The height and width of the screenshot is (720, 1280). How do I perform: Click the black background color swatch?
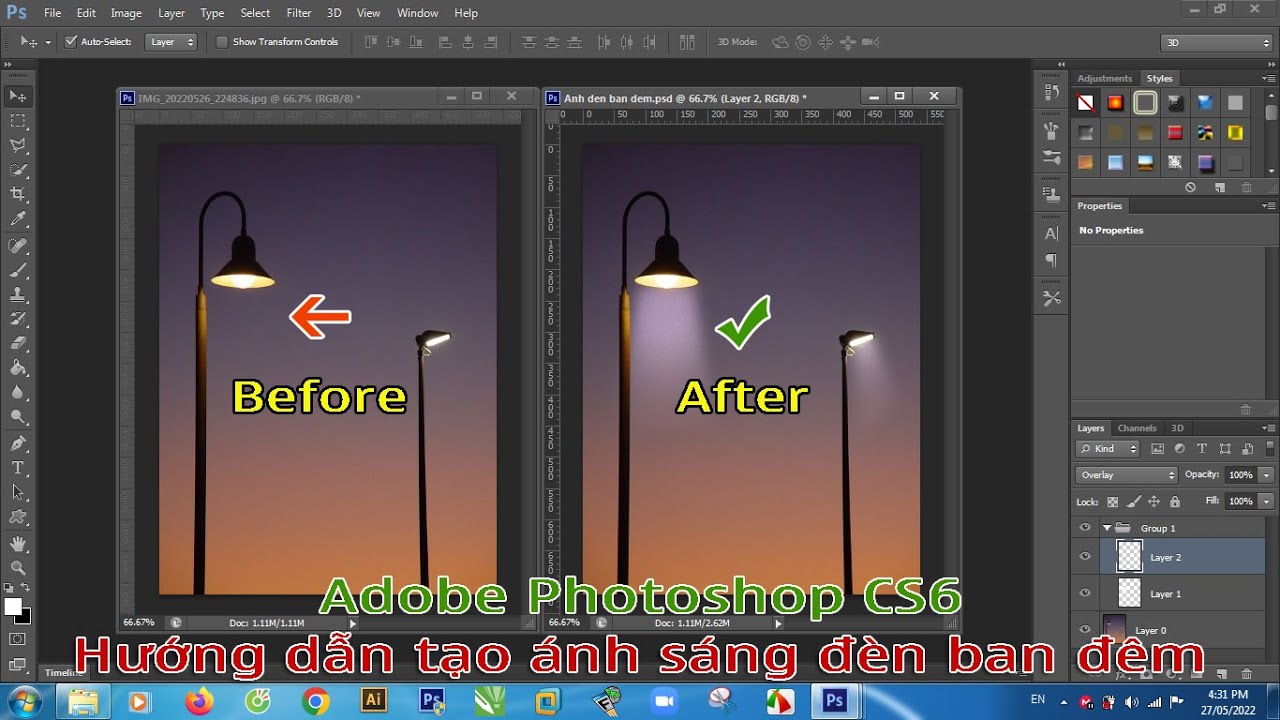click(x=23, y=616)
